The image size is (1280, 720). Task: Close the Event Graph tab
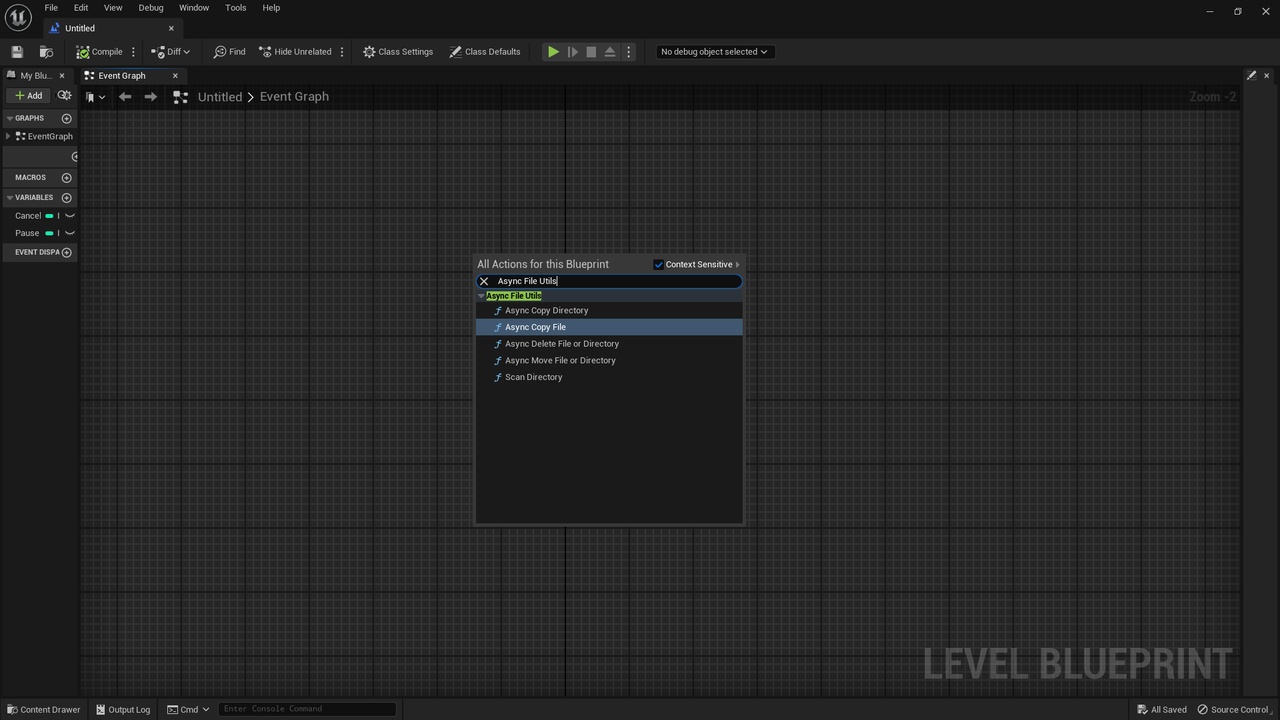coord(175,76)
